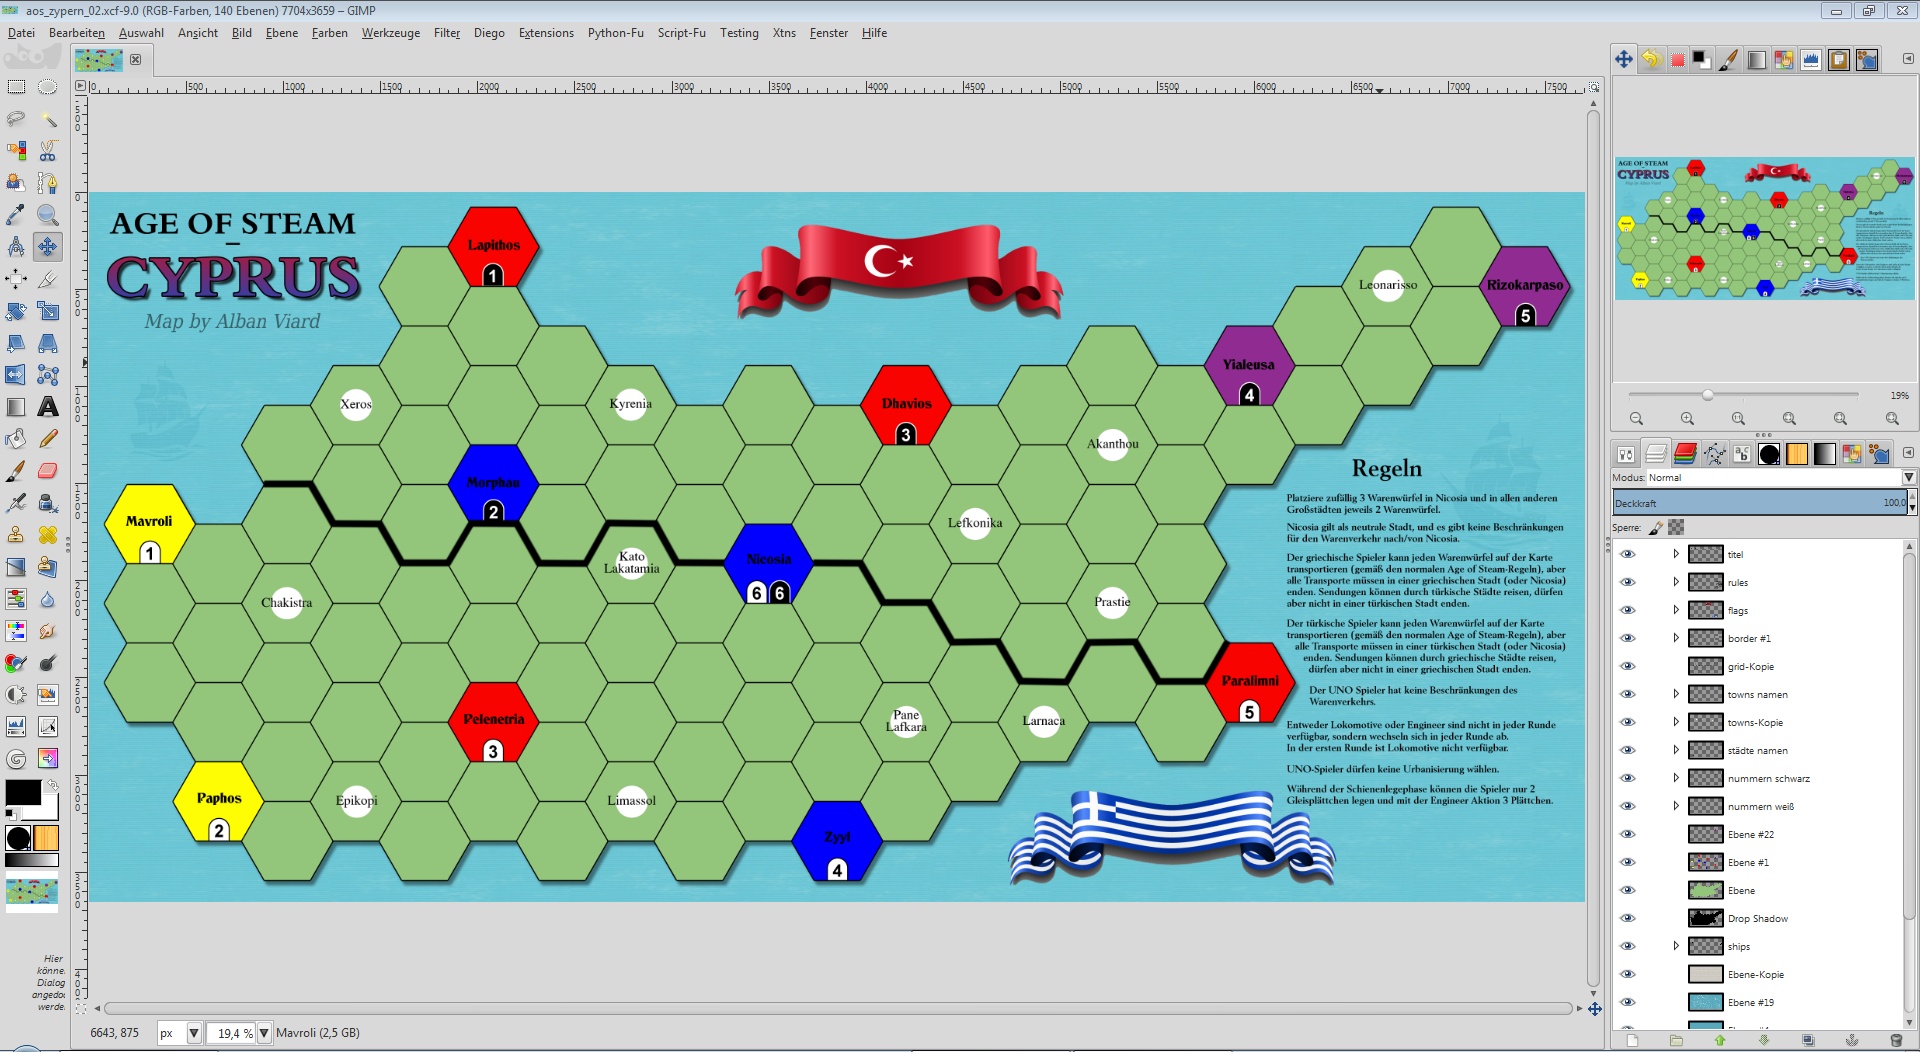
Task: Select the Zoom magnifier tool
Action: click(x=47, y=215)
